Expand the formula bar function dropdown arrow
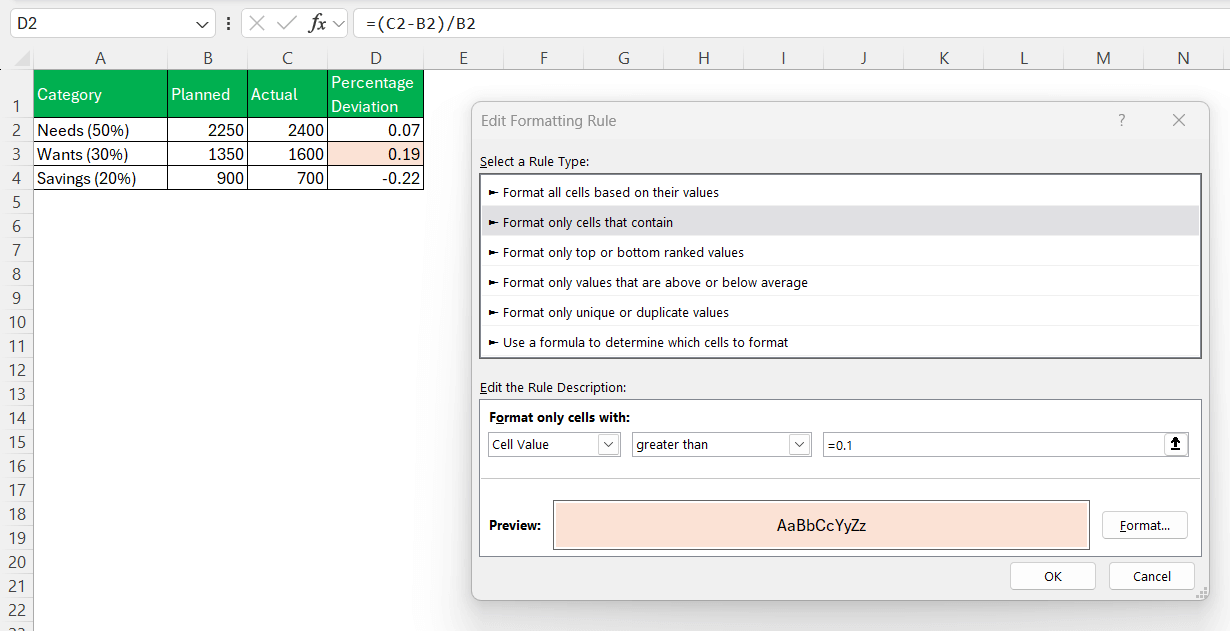The width and height of the screenshot is (1230, 631). [338, 23]
